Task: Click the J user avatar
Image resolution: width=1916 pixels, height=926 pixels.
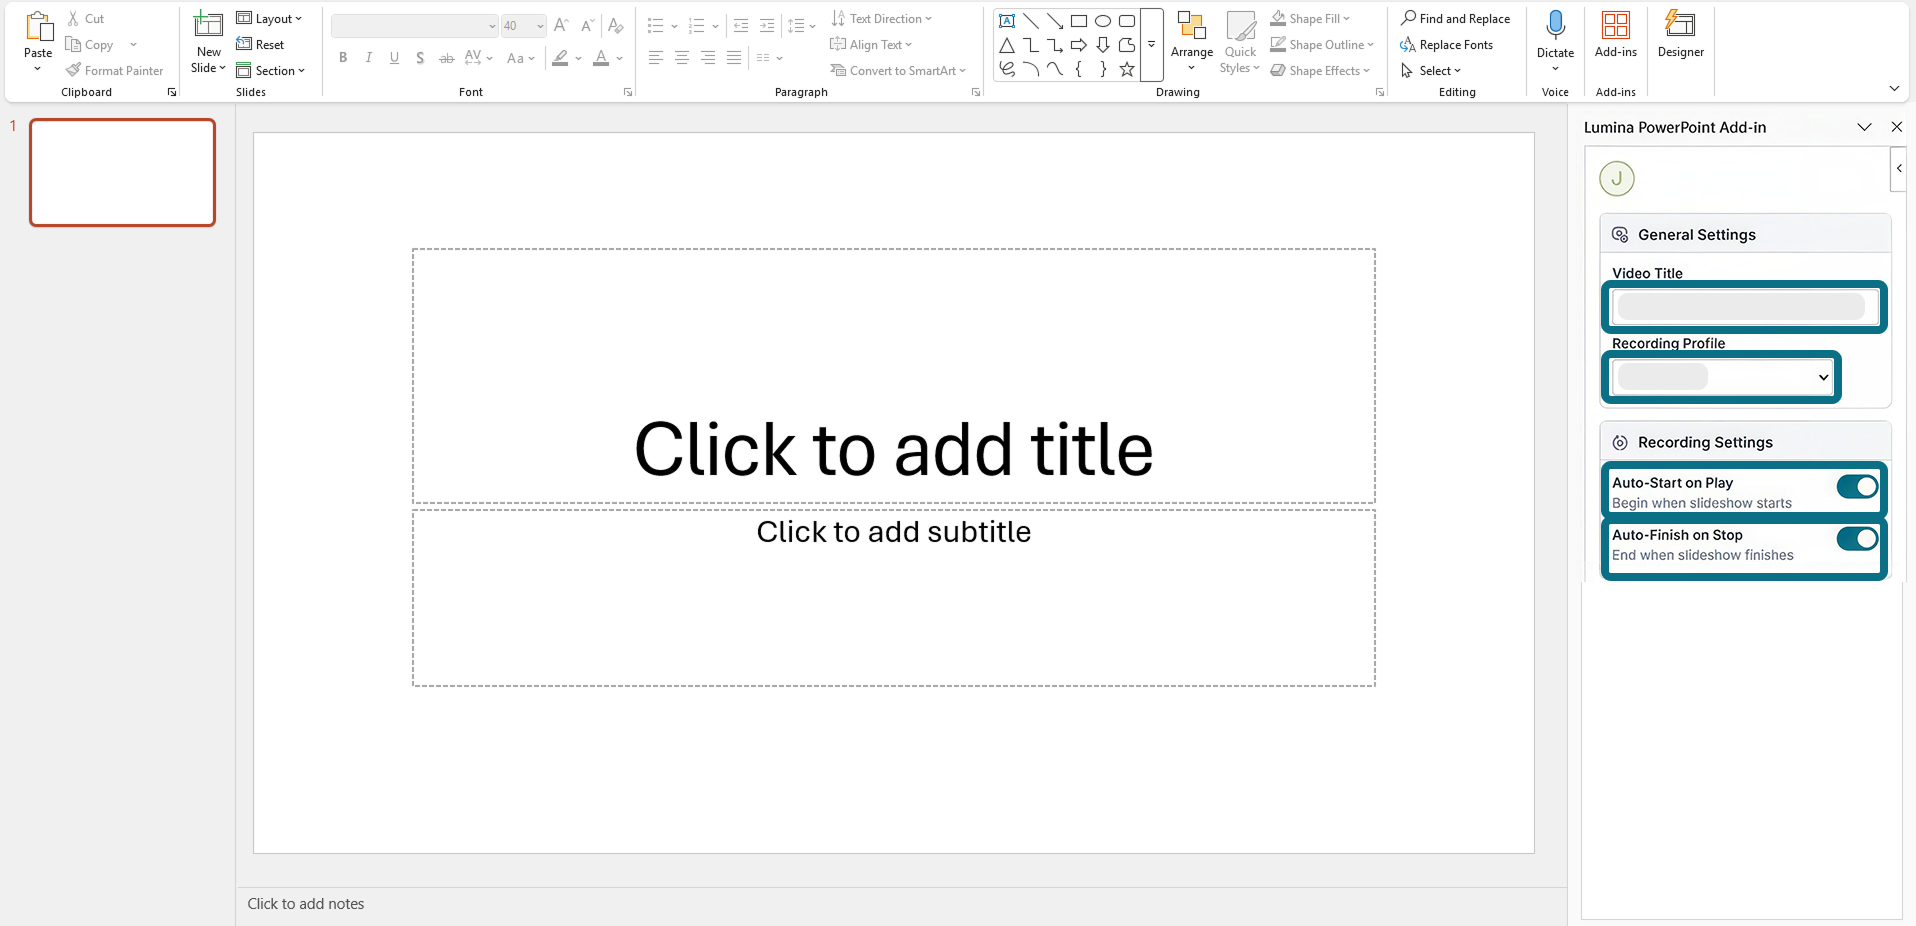Action: tap(1617, 179)
